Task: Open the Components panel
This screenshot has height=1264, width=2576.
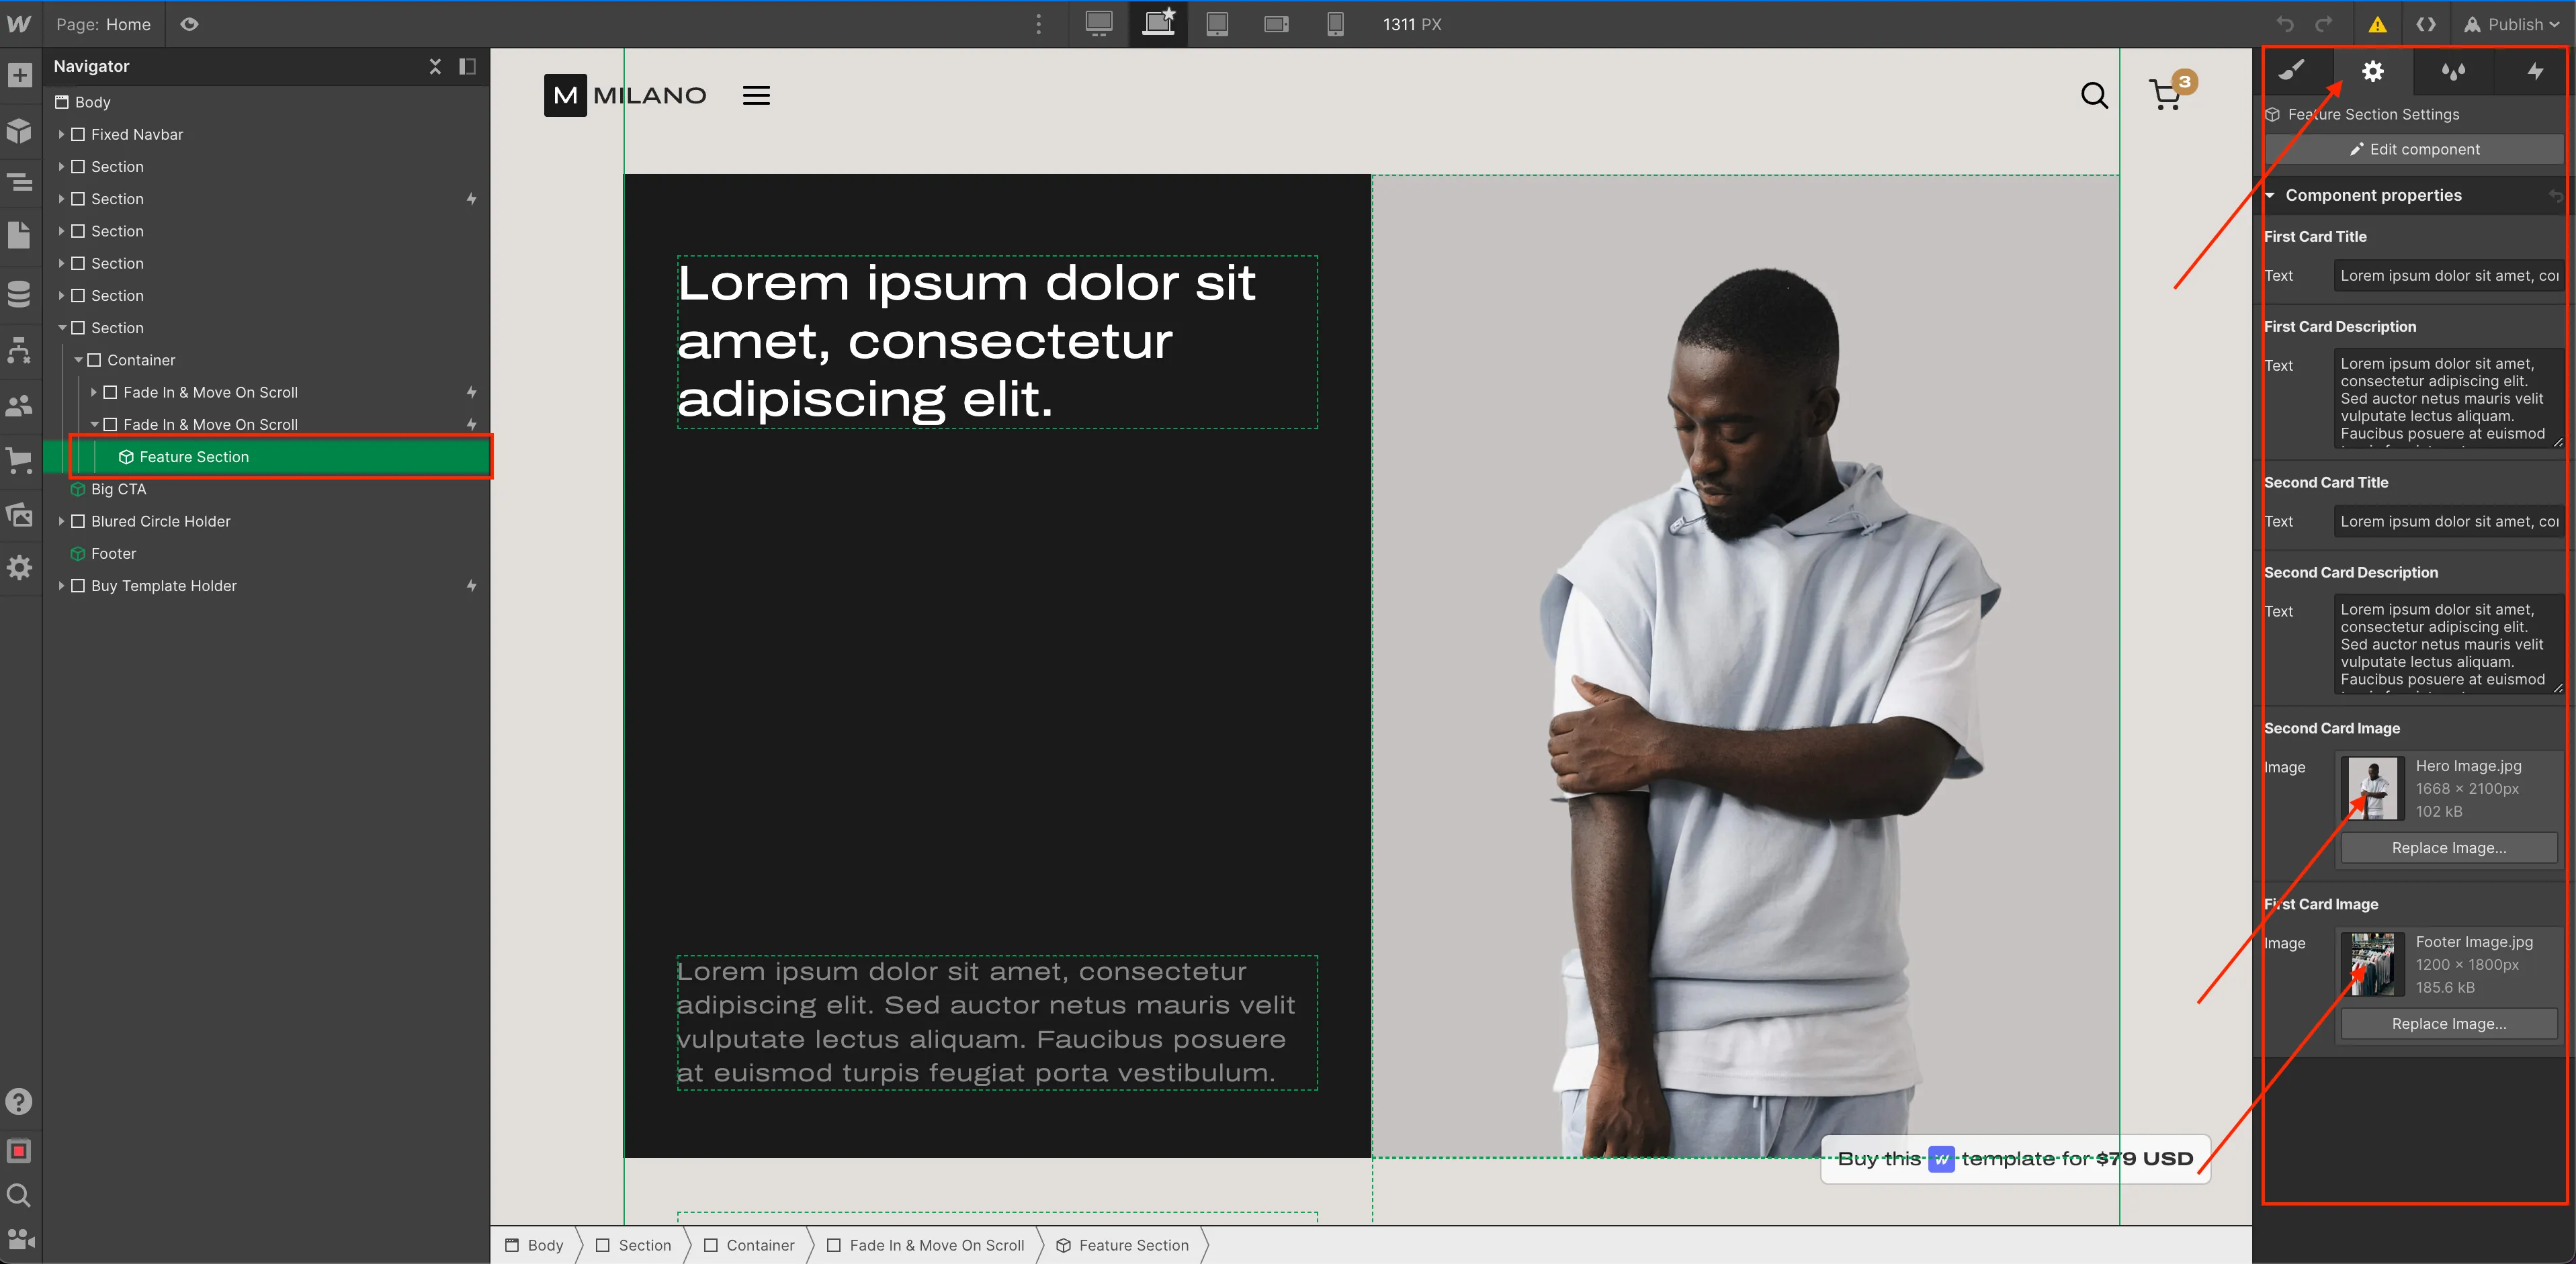Action: pos(19,131)
